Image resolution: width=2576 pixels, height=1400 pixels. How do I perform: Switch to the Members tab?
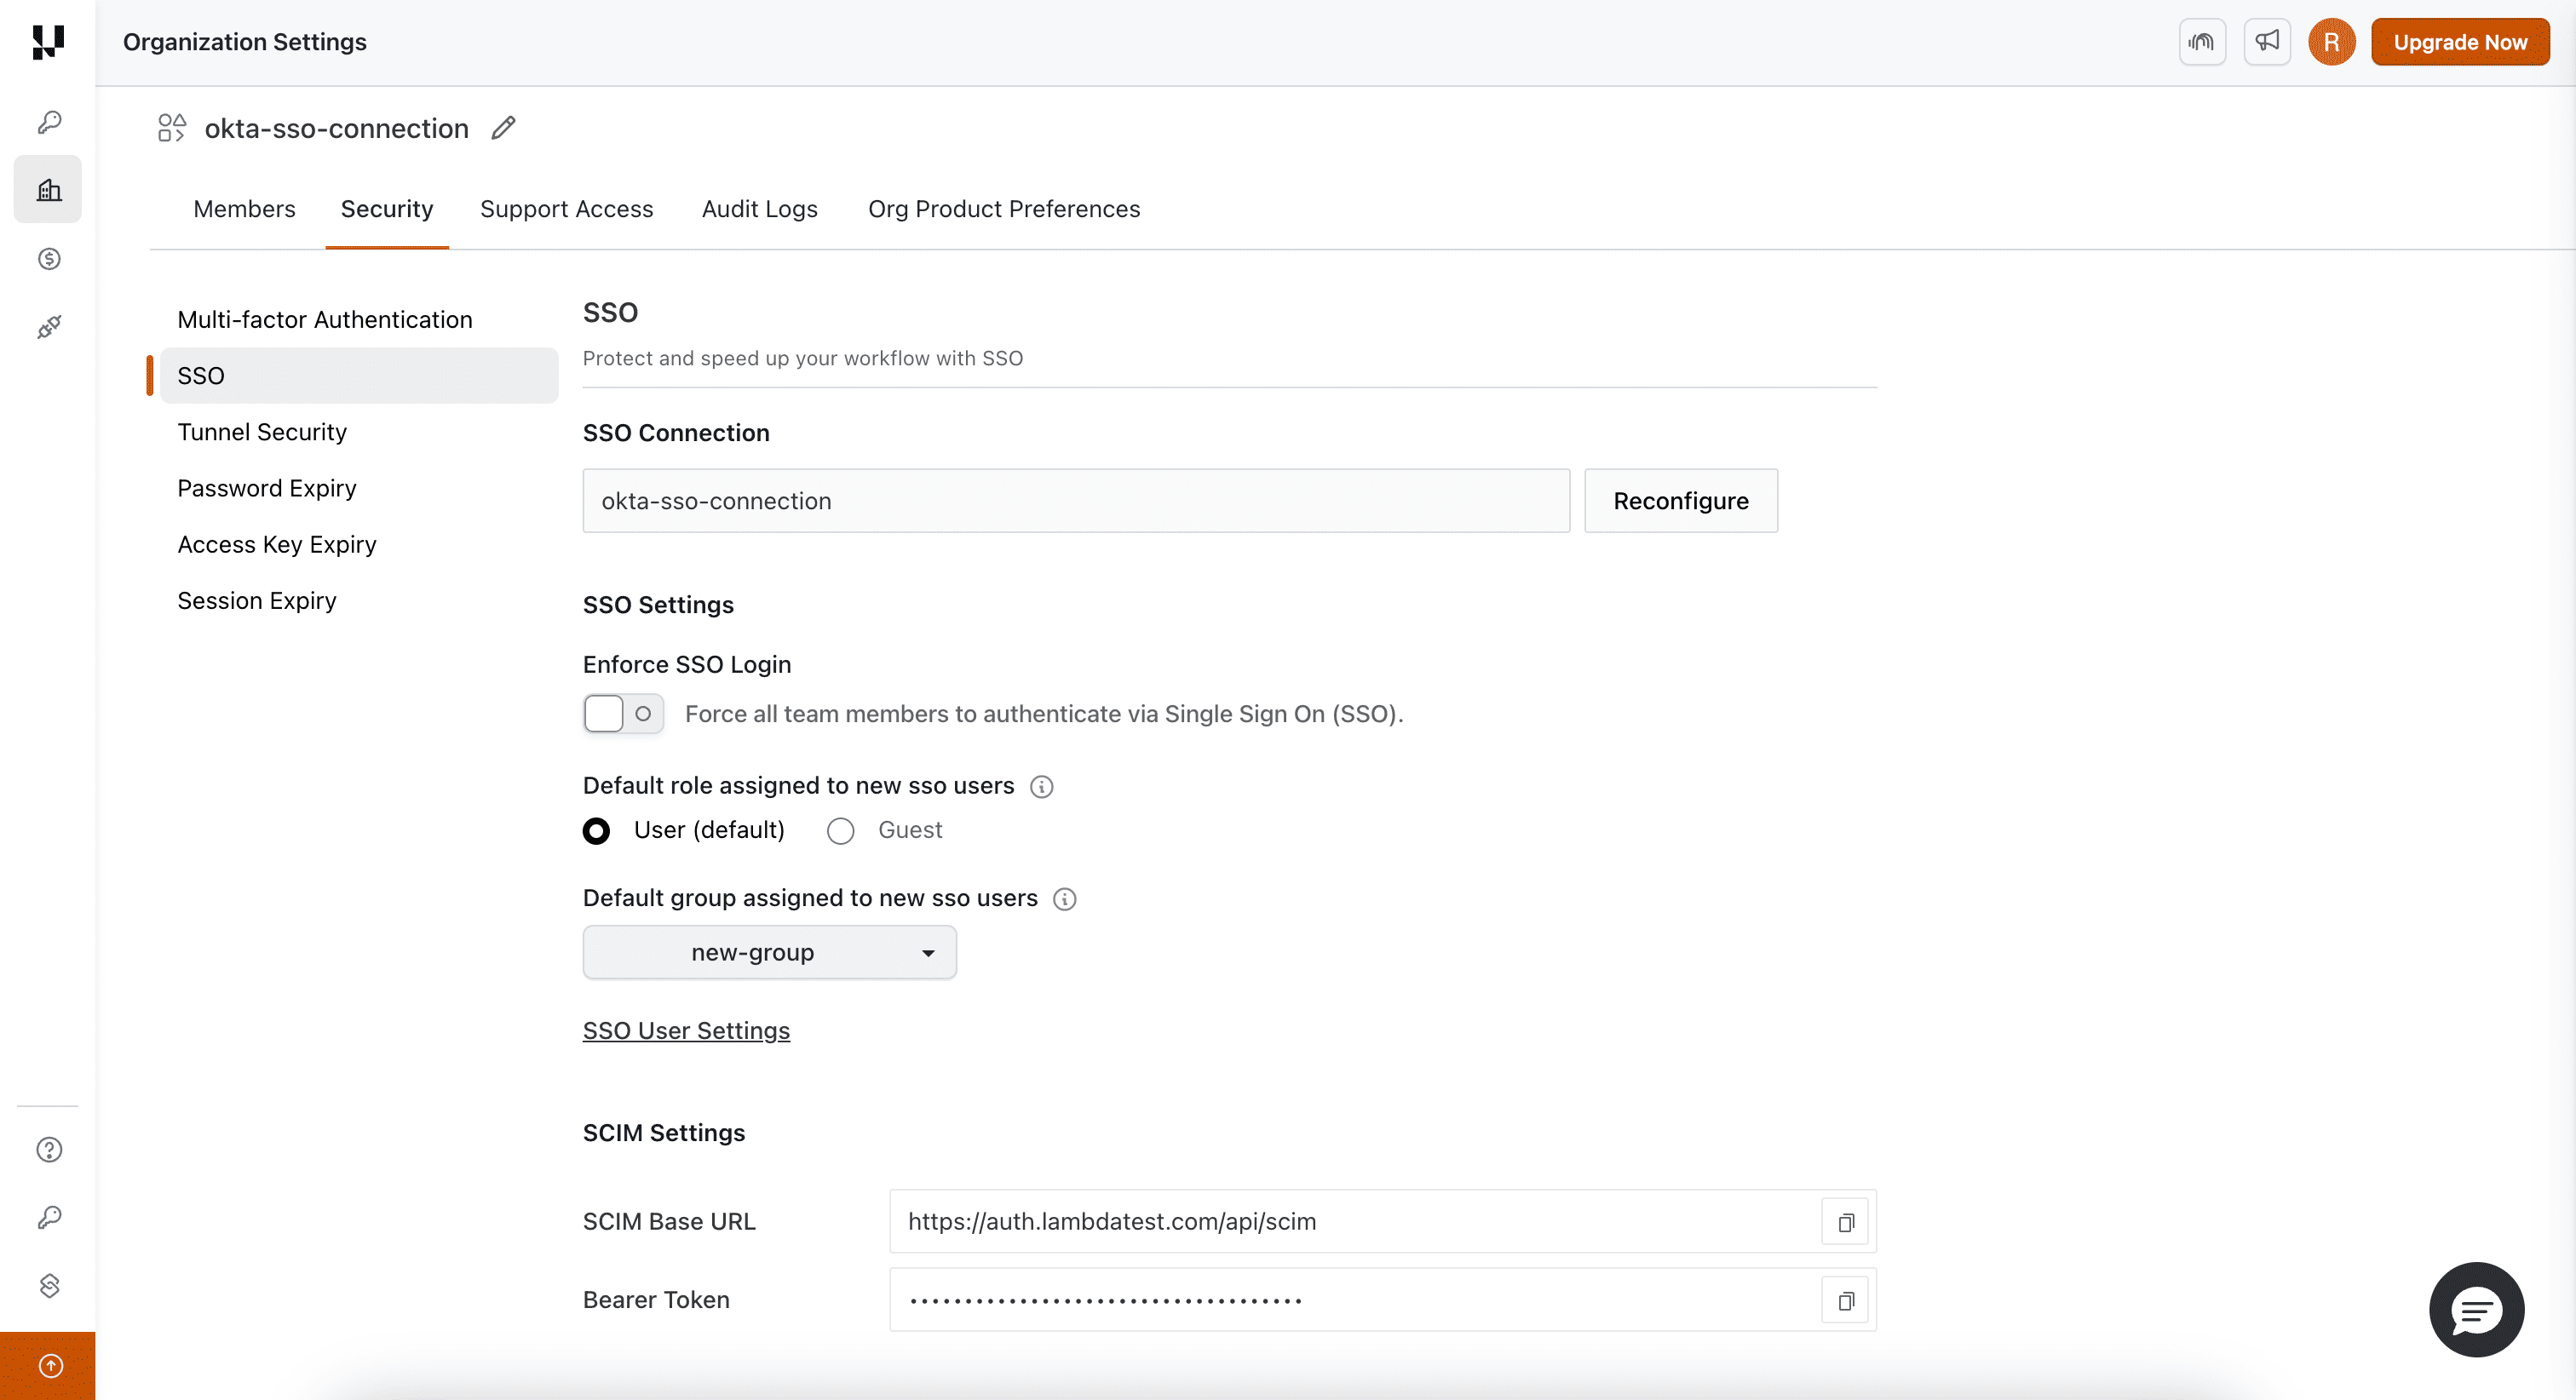(x=244, y=209)
